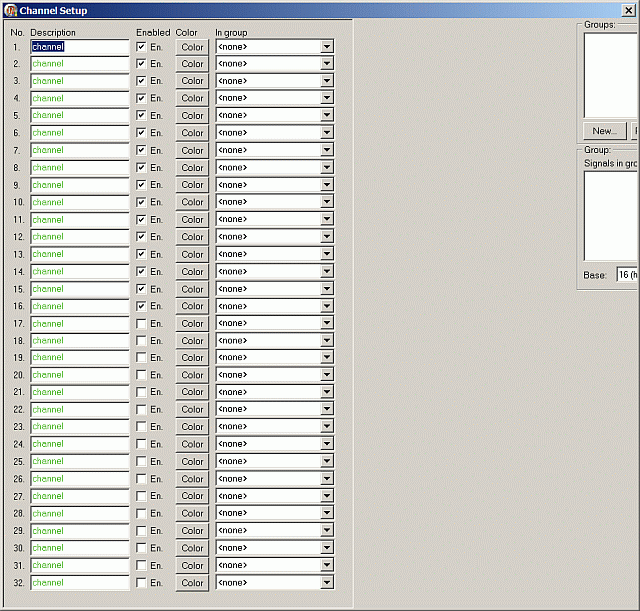The width and height of the screenshot is (640, 611).
Task: Close the Channel Setup window
Action: click(x=628, y=10)
